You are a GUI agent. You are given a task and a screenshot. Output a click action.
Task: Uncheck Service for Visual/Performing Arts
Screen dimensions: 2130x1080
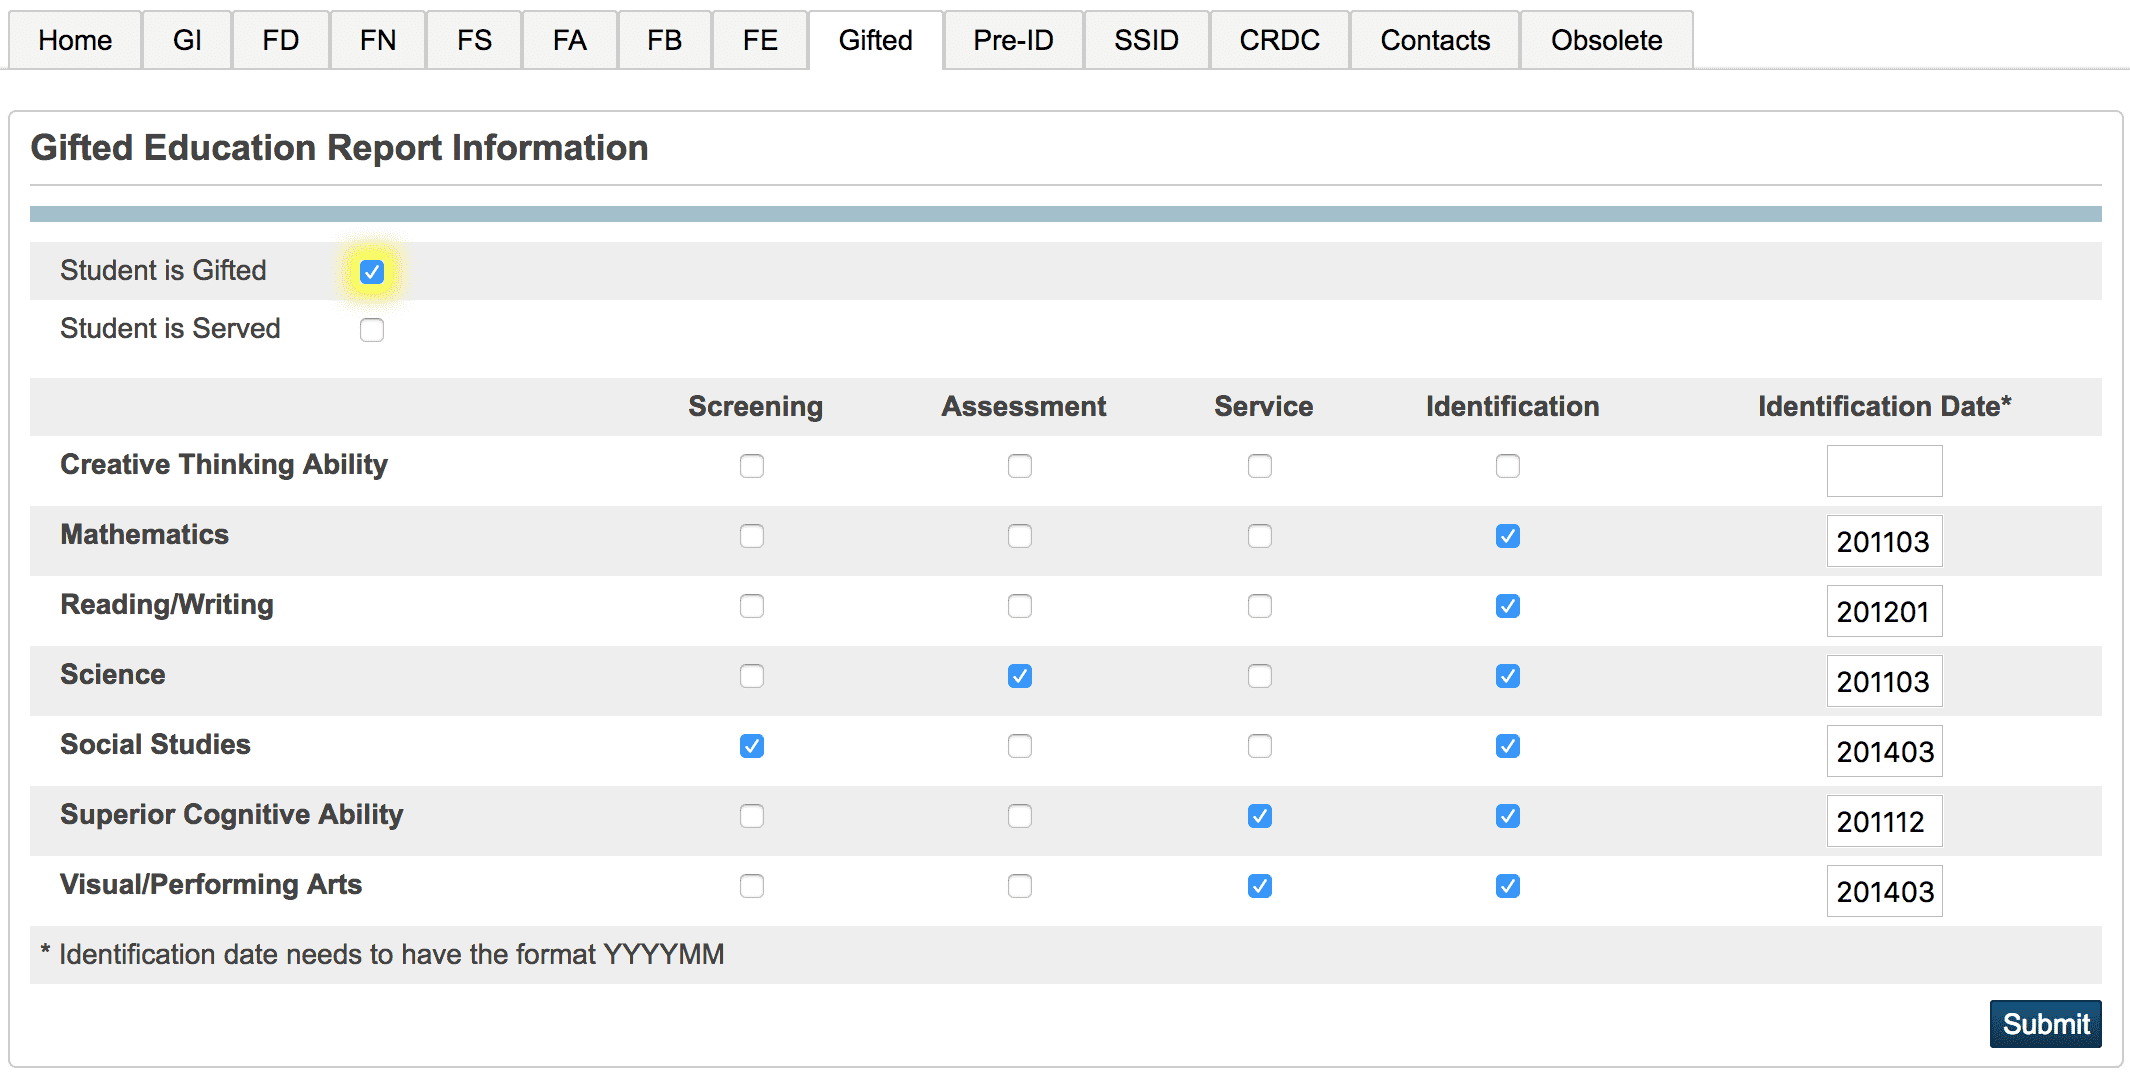(x=1260, y=886)
